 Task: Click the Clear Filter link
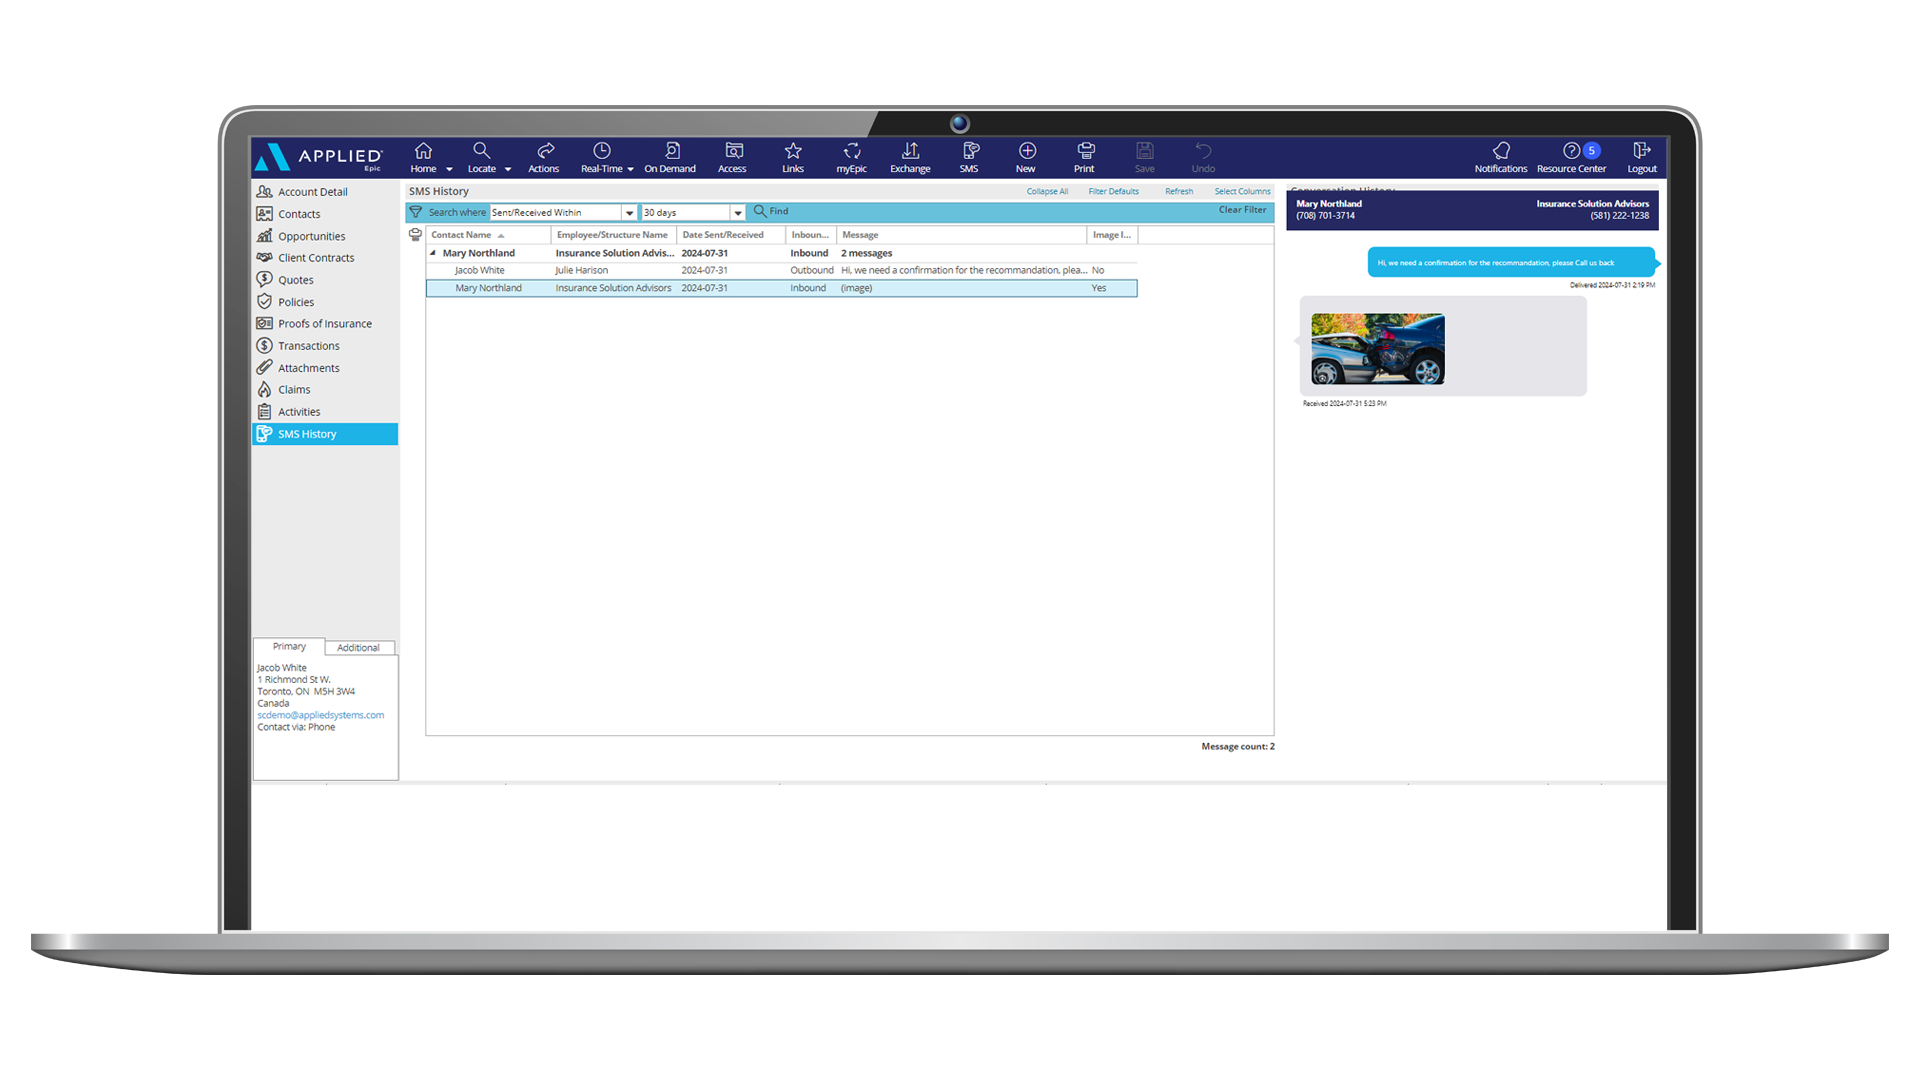(x=1242, y=210)
